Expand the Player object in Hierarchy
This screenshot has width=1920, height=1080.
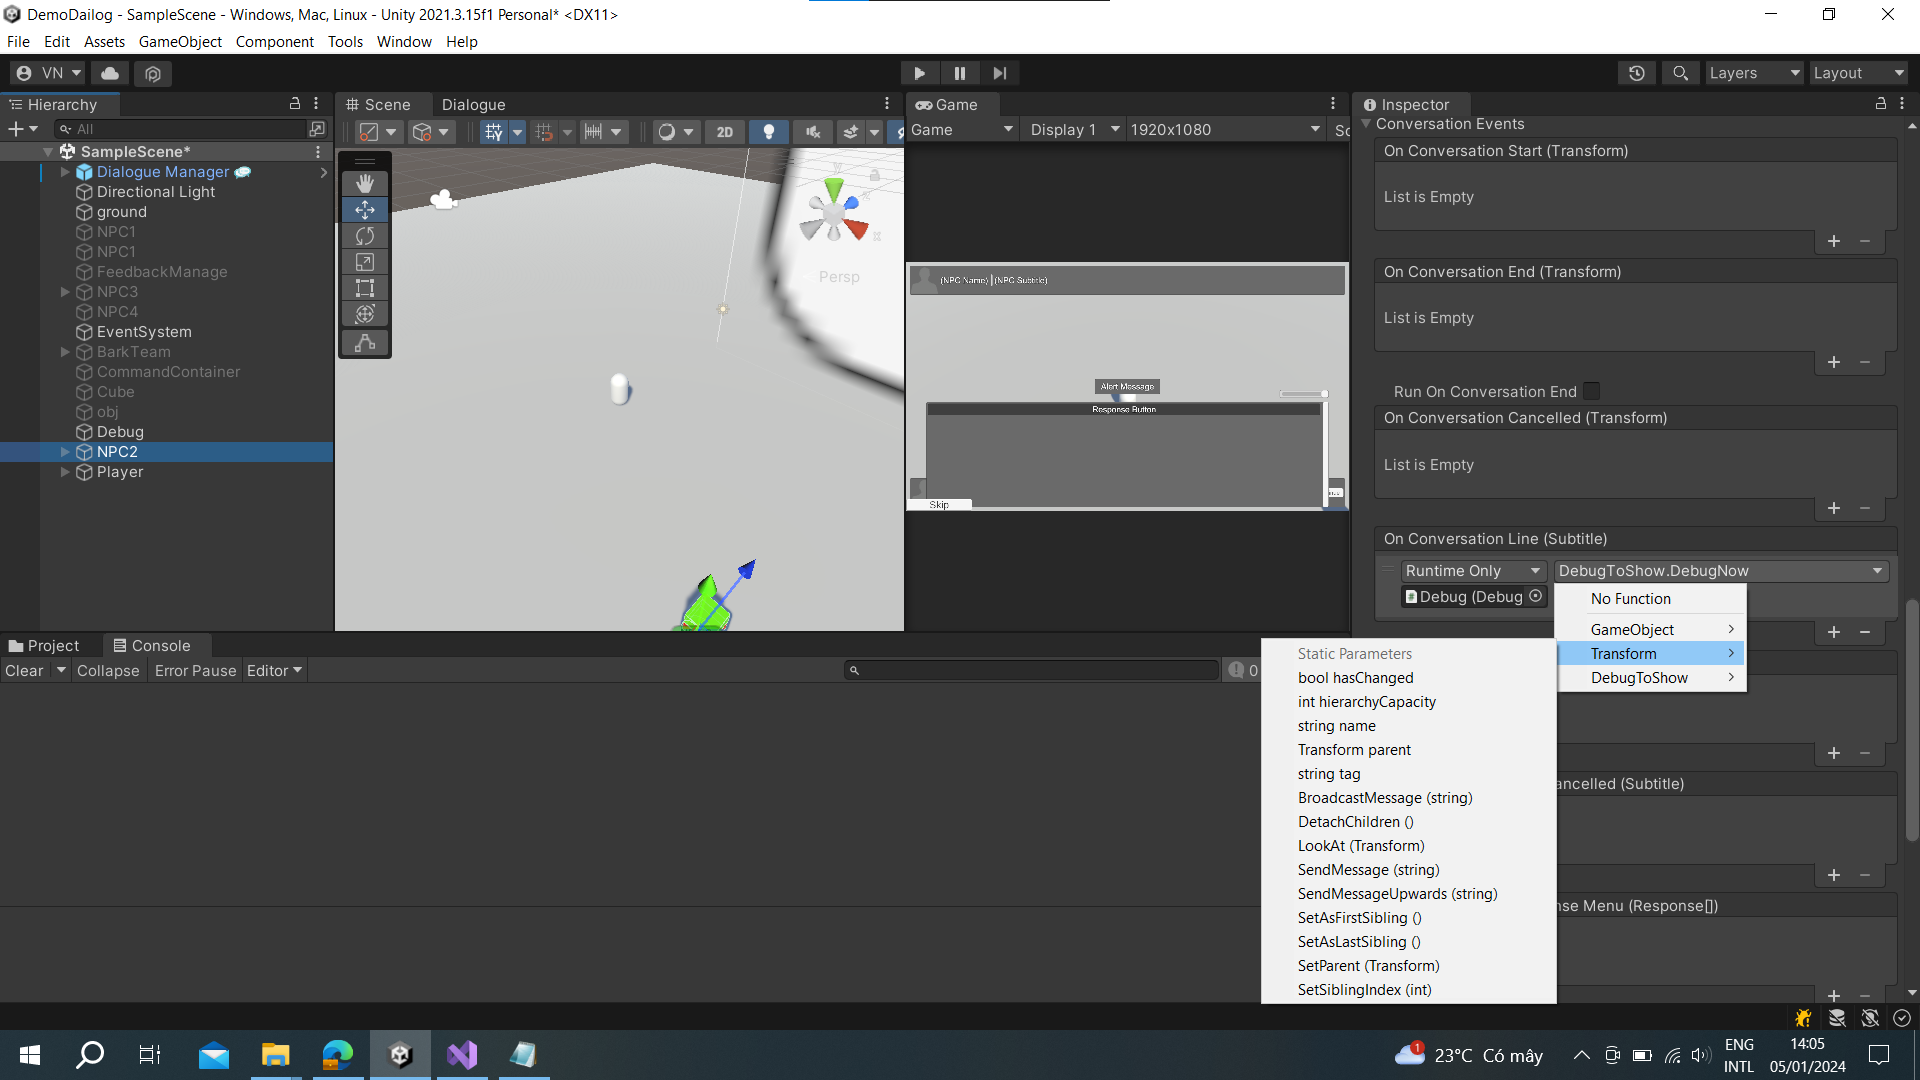[x=65, y=472]
